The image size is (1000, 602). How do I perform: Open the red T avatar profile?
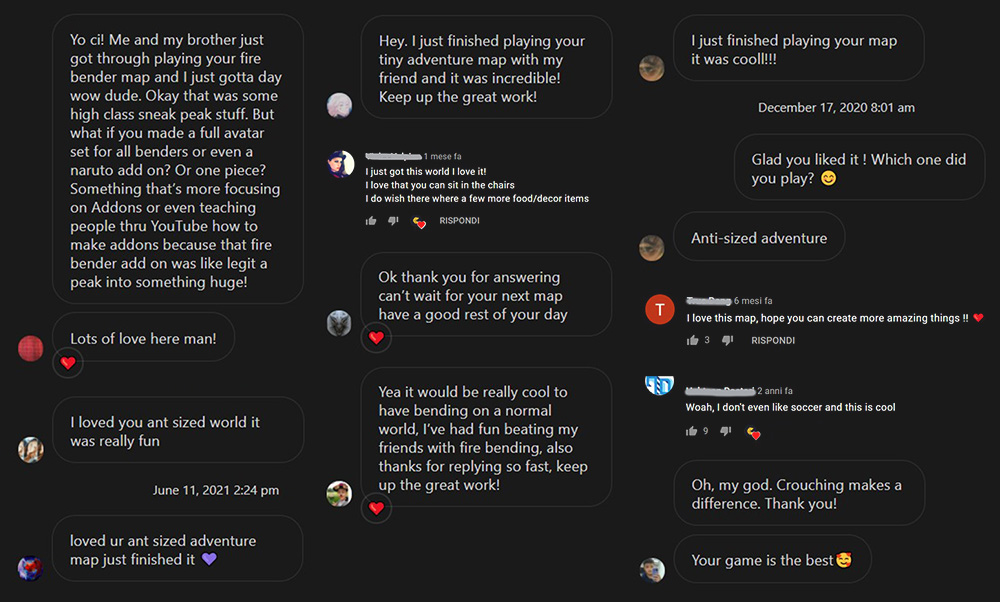[660, 309]
